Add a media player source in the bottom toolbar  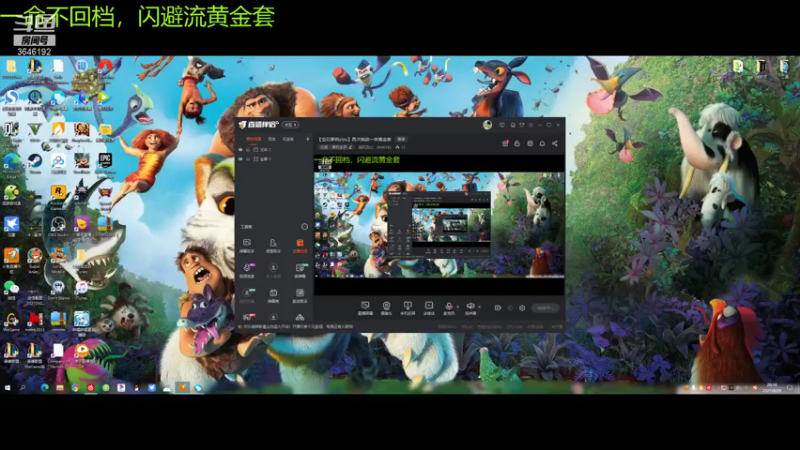(x=429, y=308)
